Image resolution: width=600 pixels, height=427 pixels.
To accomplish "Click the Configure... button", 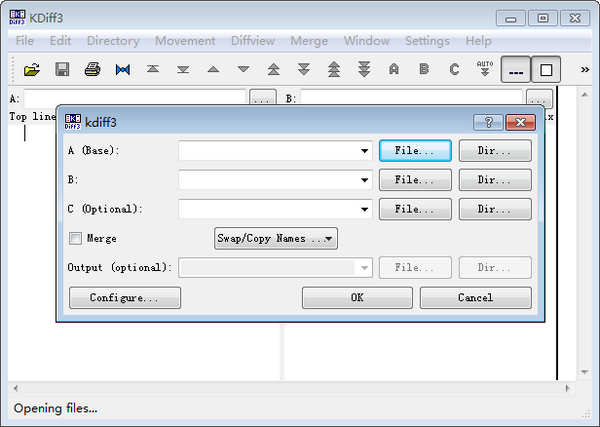I will [x=125, y=298].
